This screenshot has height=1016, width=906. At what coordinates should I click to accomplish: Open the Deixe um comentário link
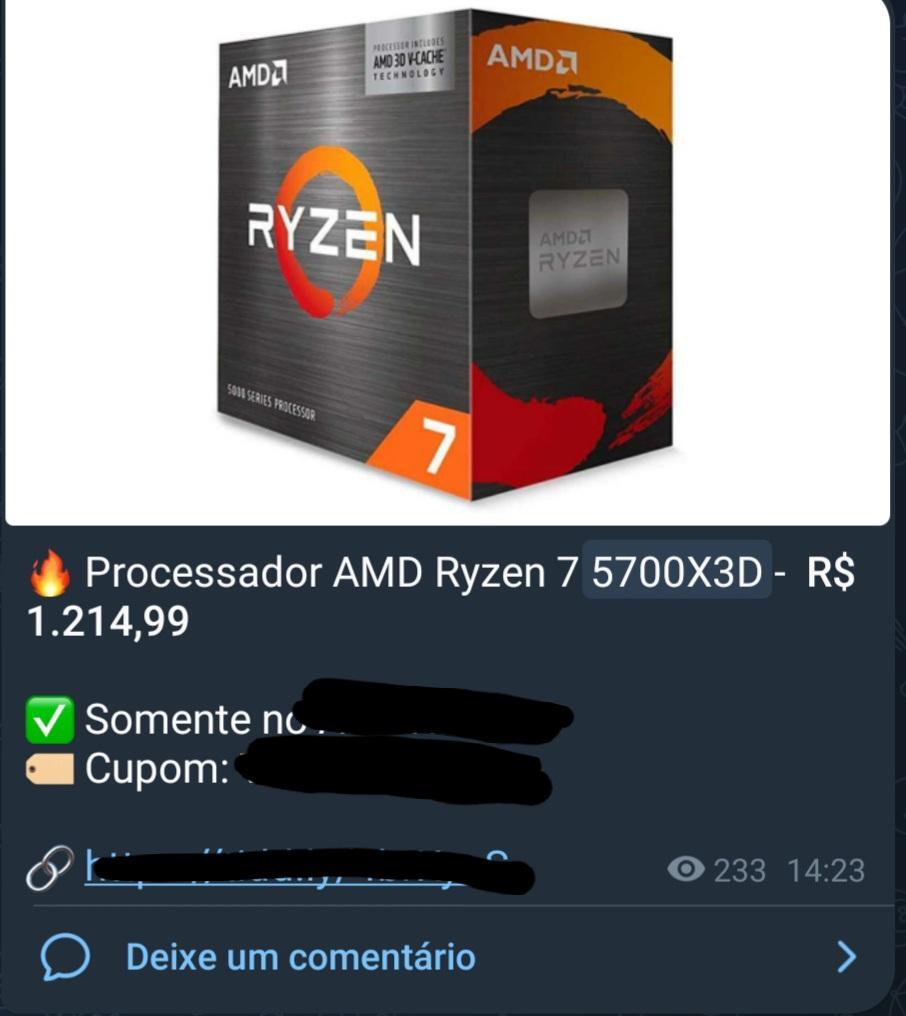301,957
